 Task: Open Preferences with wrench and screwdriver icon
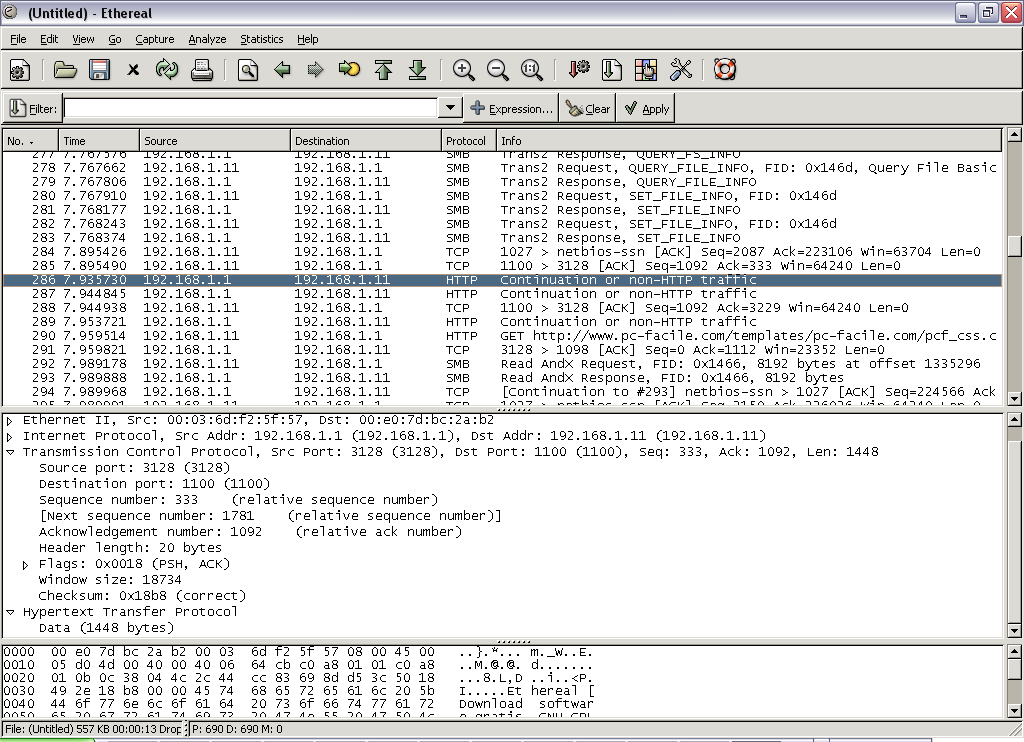coord(681,70)
